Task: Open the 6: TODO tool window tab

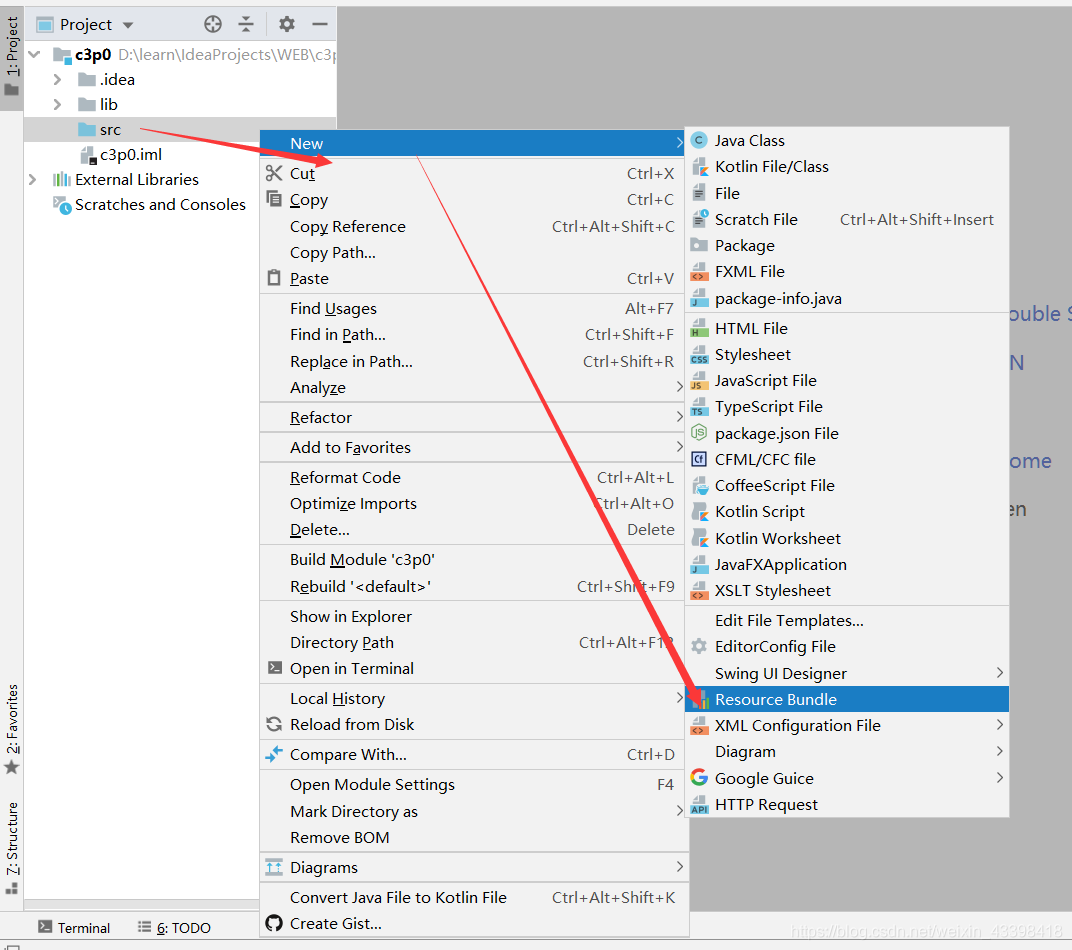Action: [174, 927]
